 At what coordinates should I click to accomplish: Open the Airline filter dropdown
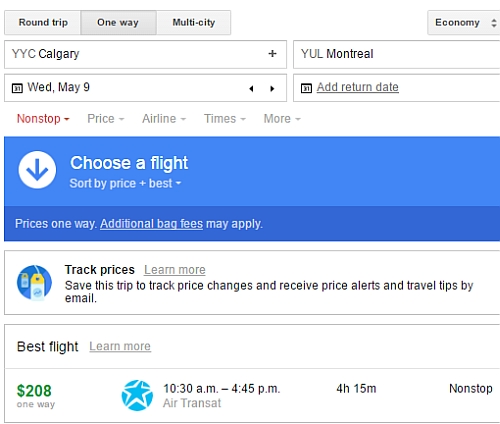coord(164,119)
